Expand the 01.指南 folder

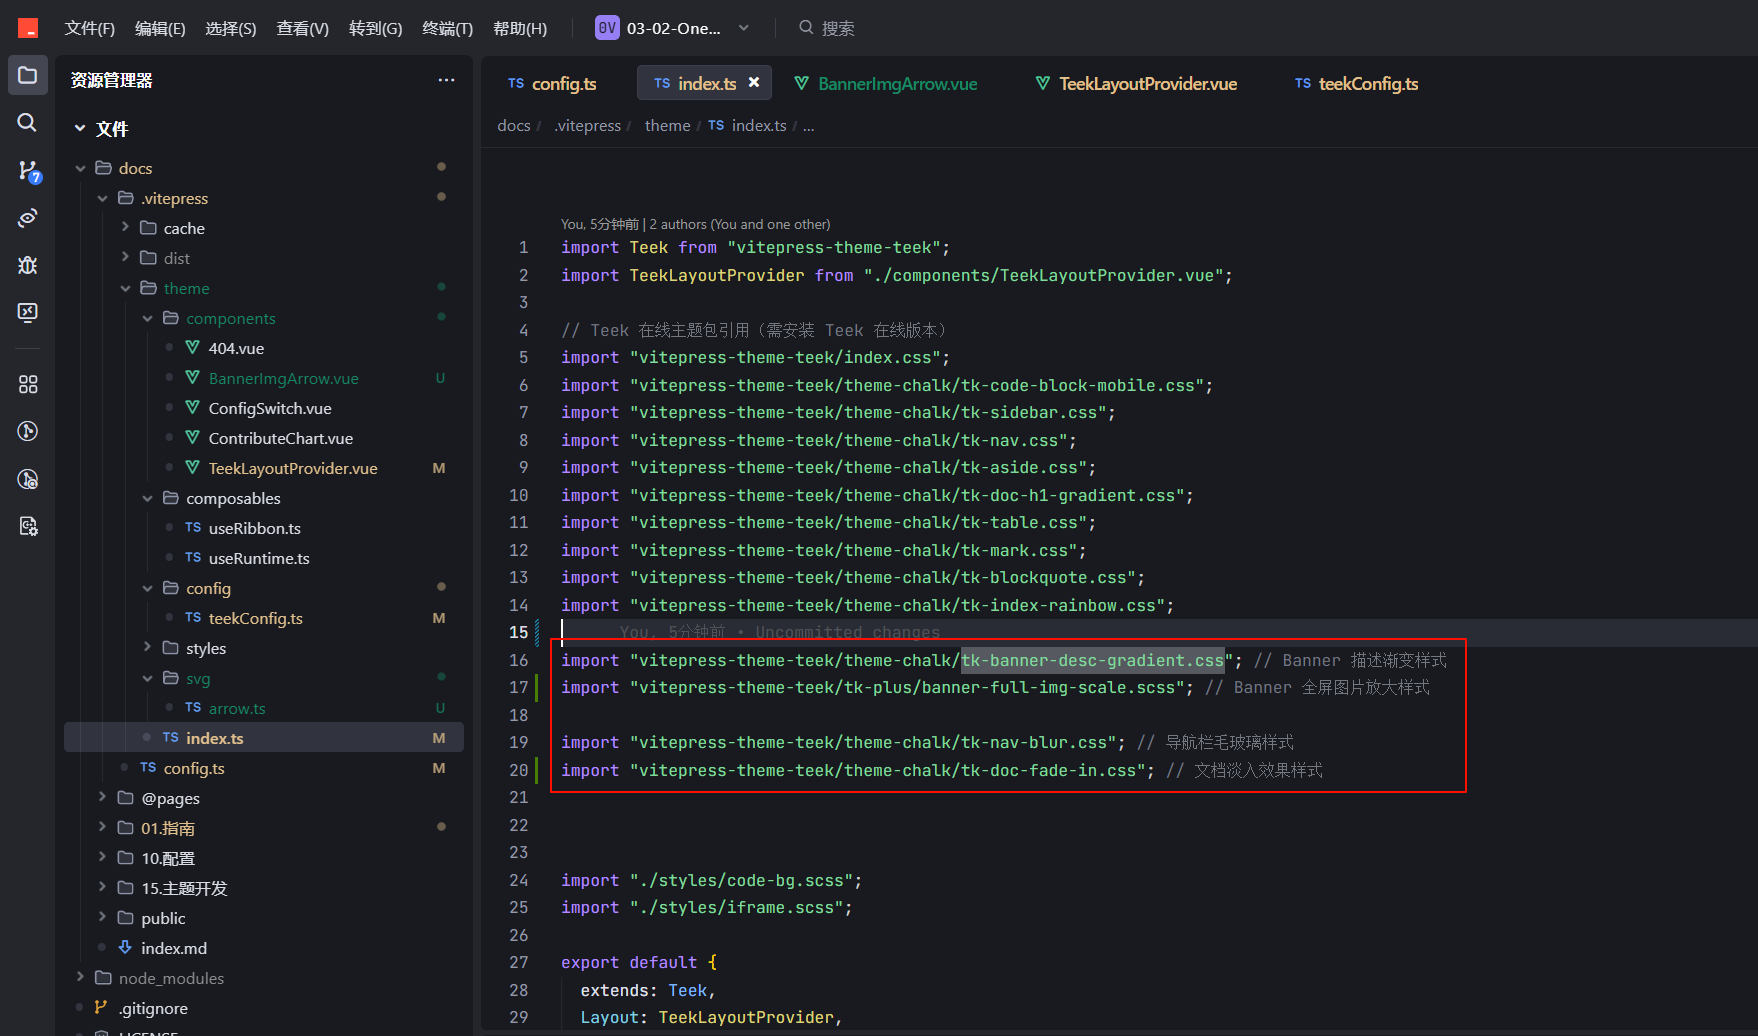[102, 828]
